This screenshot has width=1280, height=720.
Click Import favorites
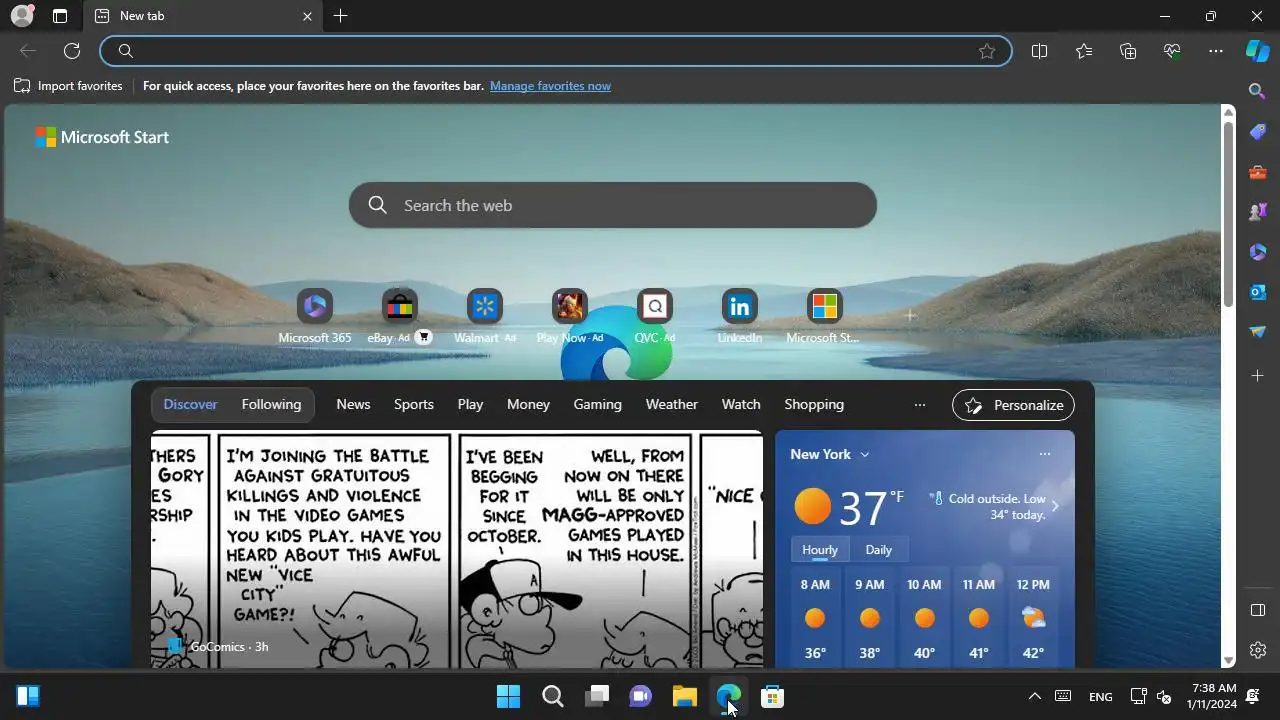tap(68, 86)
